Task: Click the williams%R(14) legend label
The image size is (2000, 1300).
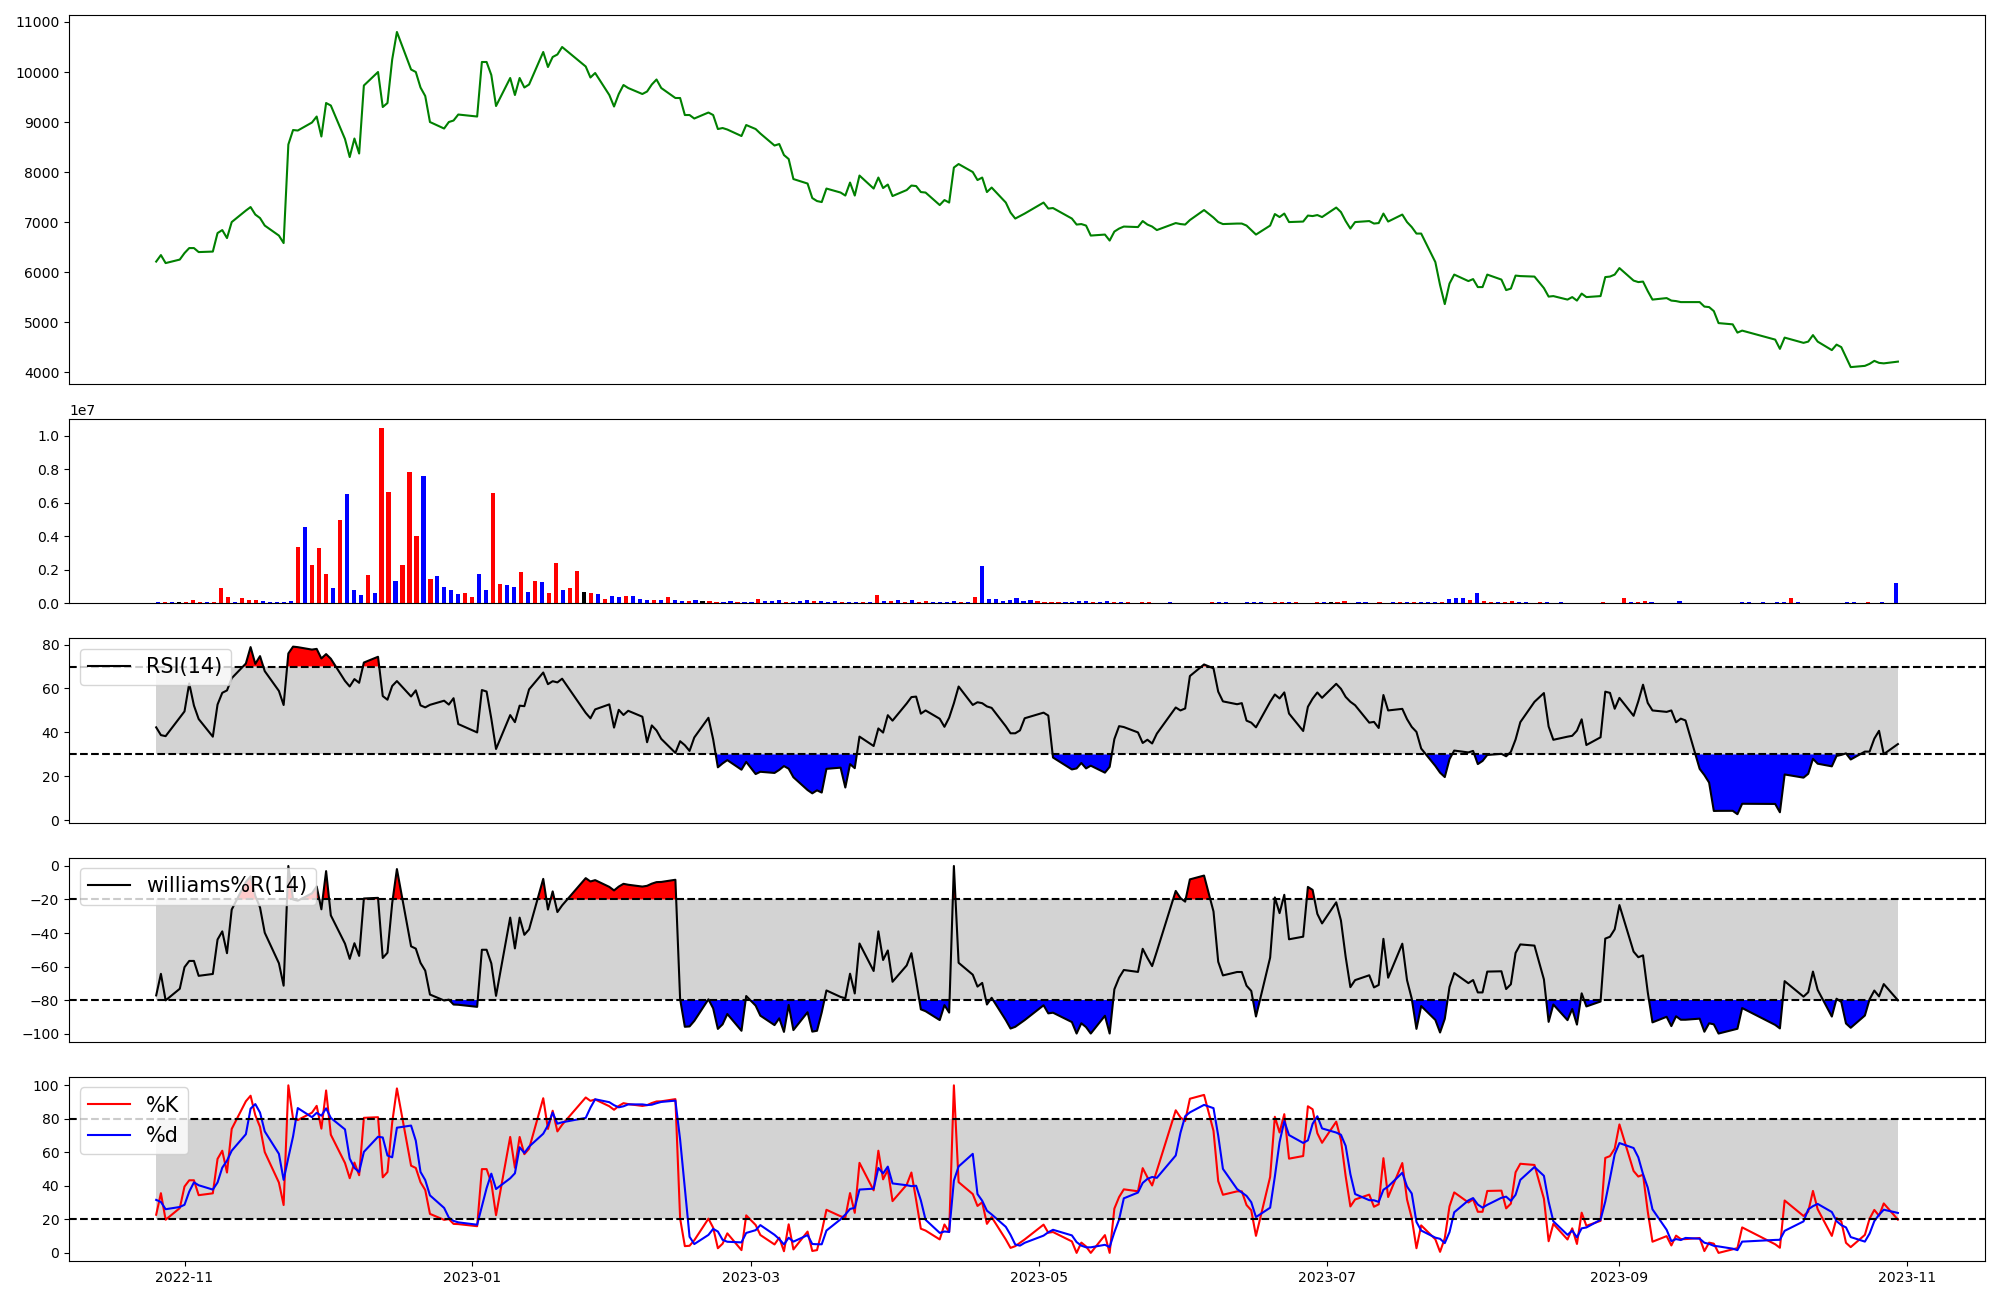Action: point(226,885)
